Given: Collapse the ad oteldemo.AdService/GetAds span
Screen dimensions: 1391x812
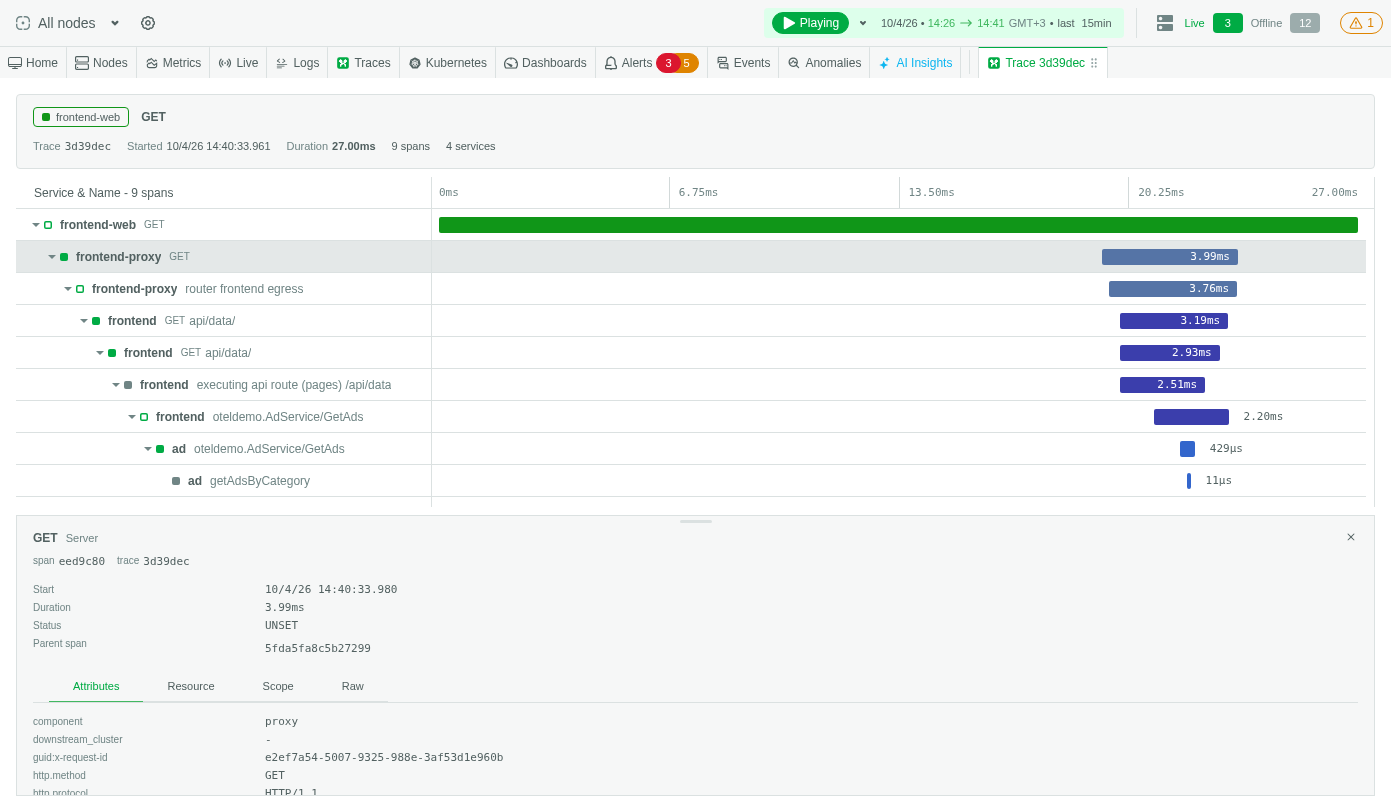Looking at the screenshot, I should (148, 449).
